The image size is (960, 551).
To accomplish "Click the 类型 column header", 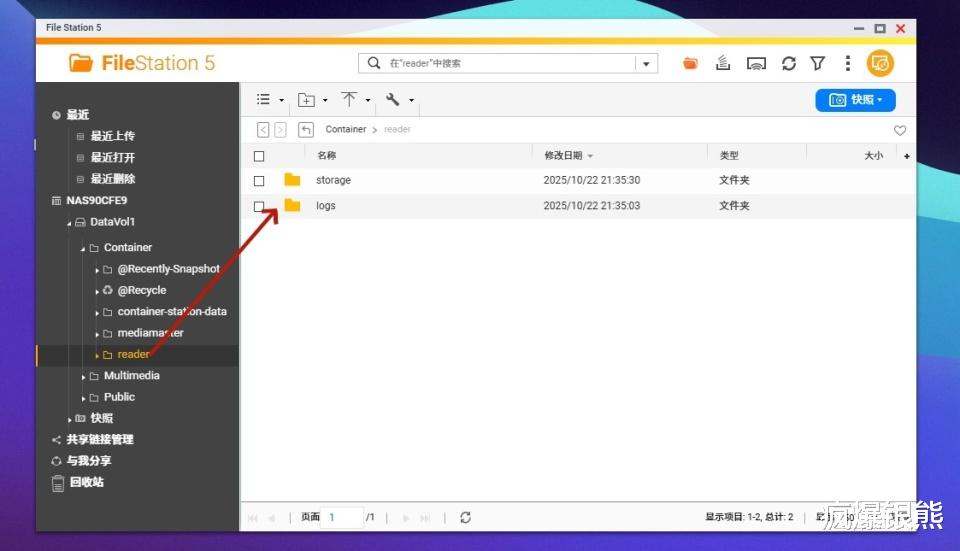I will point(729,156).
